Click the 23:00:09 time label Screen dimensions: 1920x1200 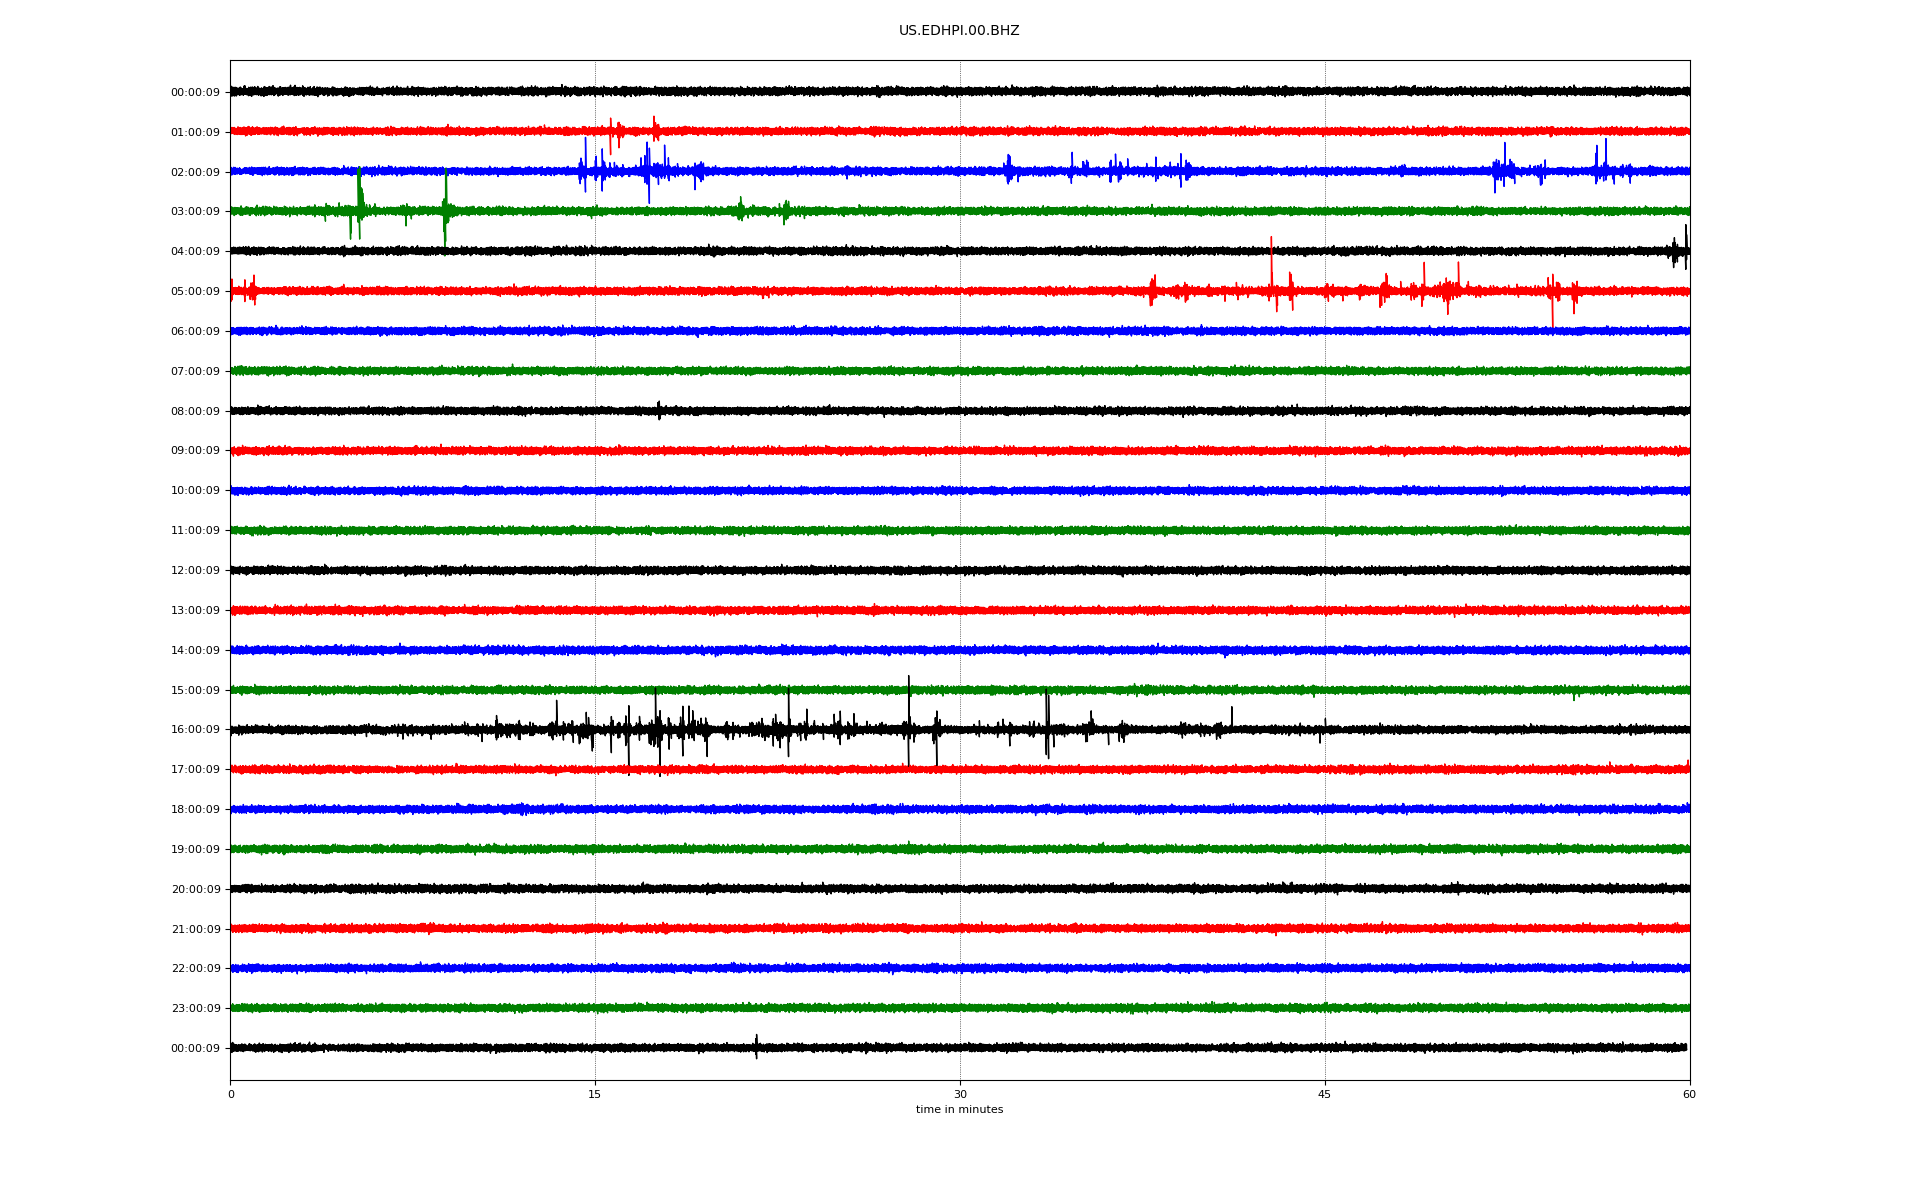195,1009
